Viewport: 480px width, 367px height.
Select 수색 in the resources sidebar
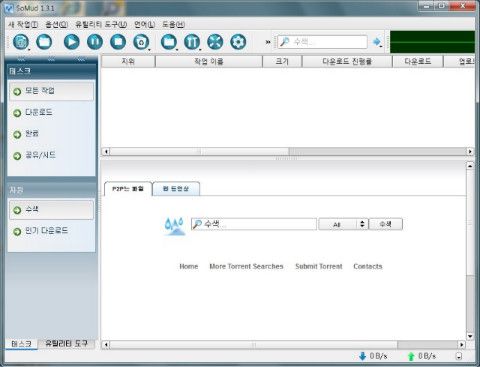pos(52,210)
